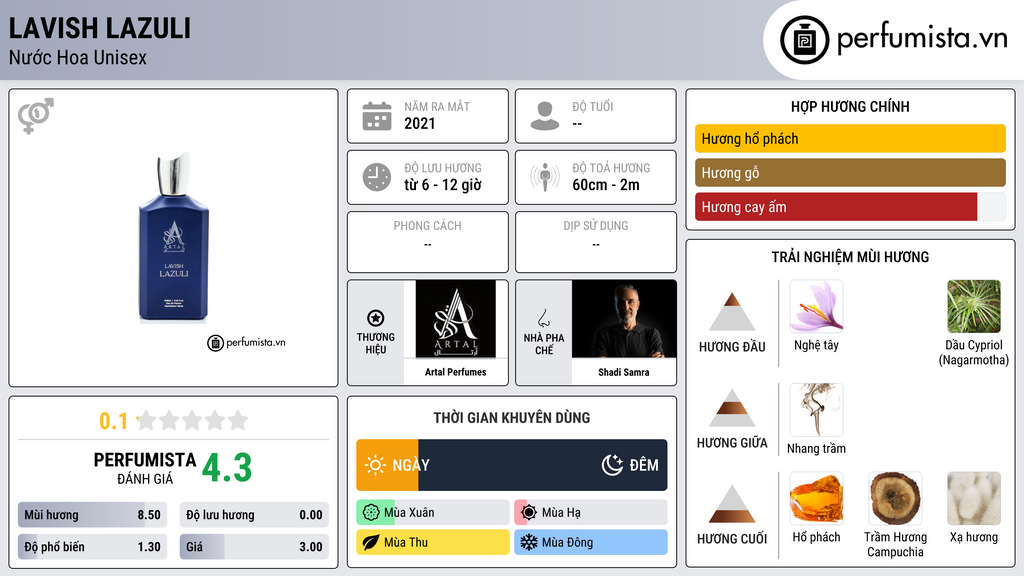Click the Độ phổ biến 1.30 score bar

click(92, 547)
